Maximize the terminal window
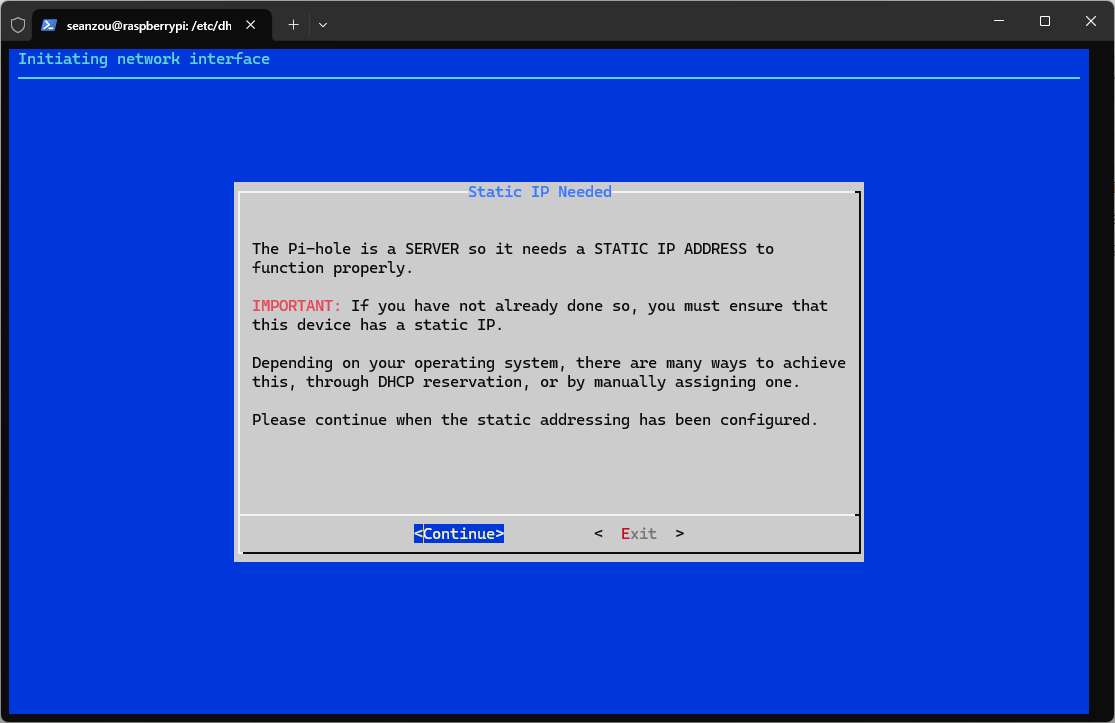 (x=1045, y=21)
